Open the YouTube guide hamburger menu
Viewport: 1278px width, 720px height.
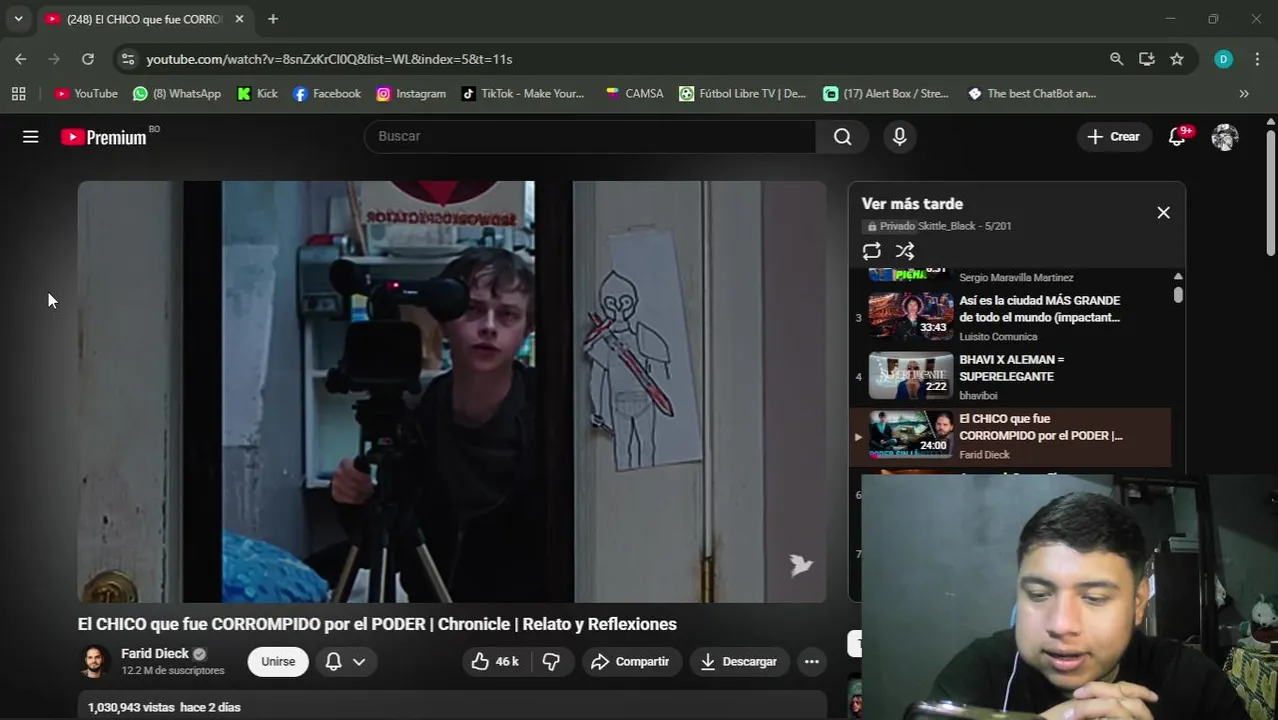pyautogui.click(x=31, y=137)
